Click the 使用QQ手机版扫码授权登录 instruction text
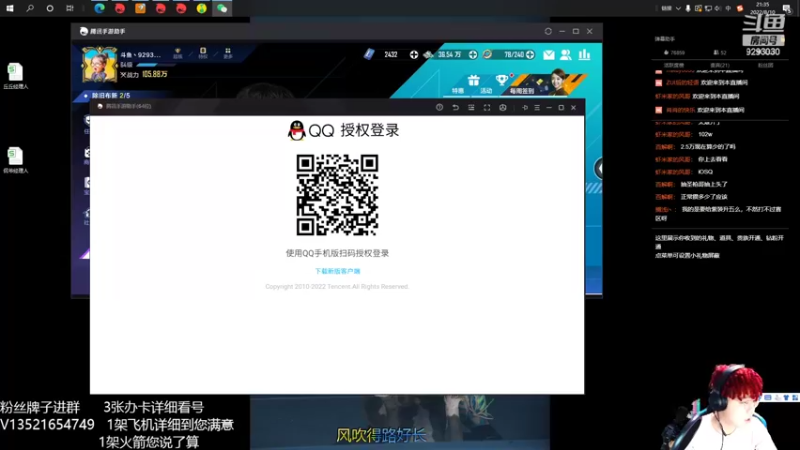The height and width of the screenshot is (450, 800). point(337,253)
